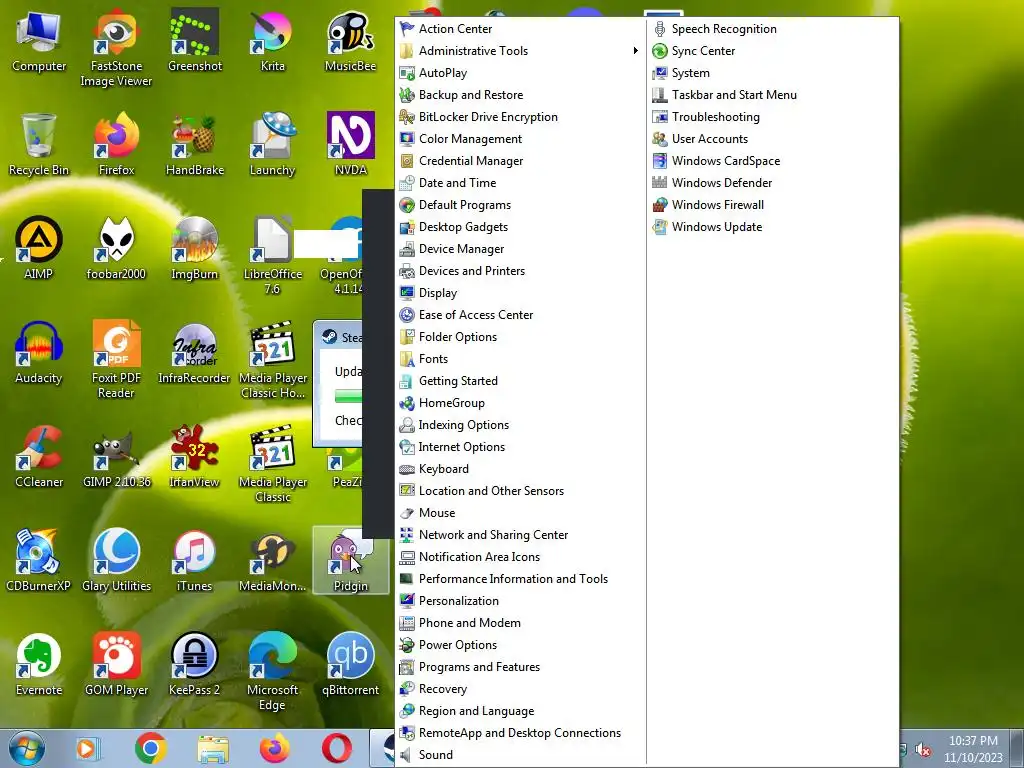Select Media Player Classic Home Cinema icon
The image size is (1024, 768).
(272, 360)
